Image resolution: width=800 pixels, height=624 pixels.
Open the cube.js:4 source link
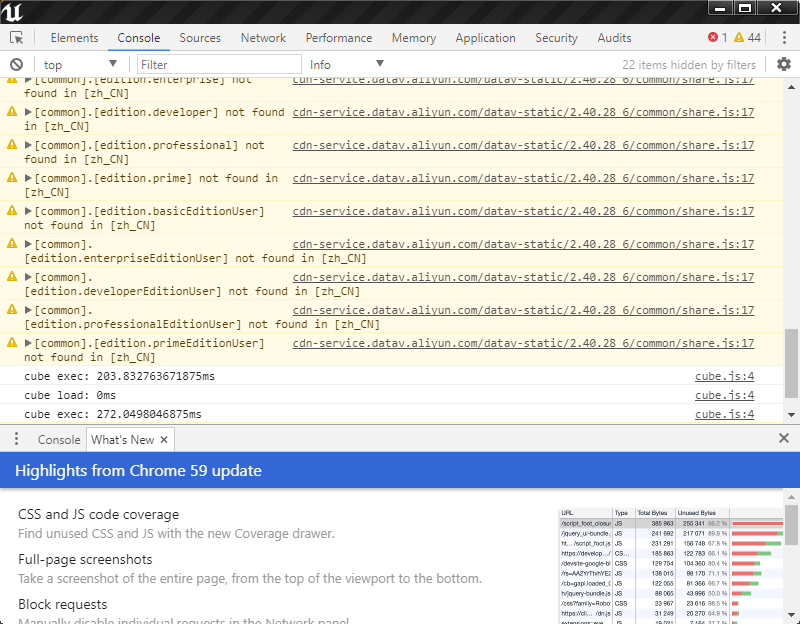coord(724,376)
